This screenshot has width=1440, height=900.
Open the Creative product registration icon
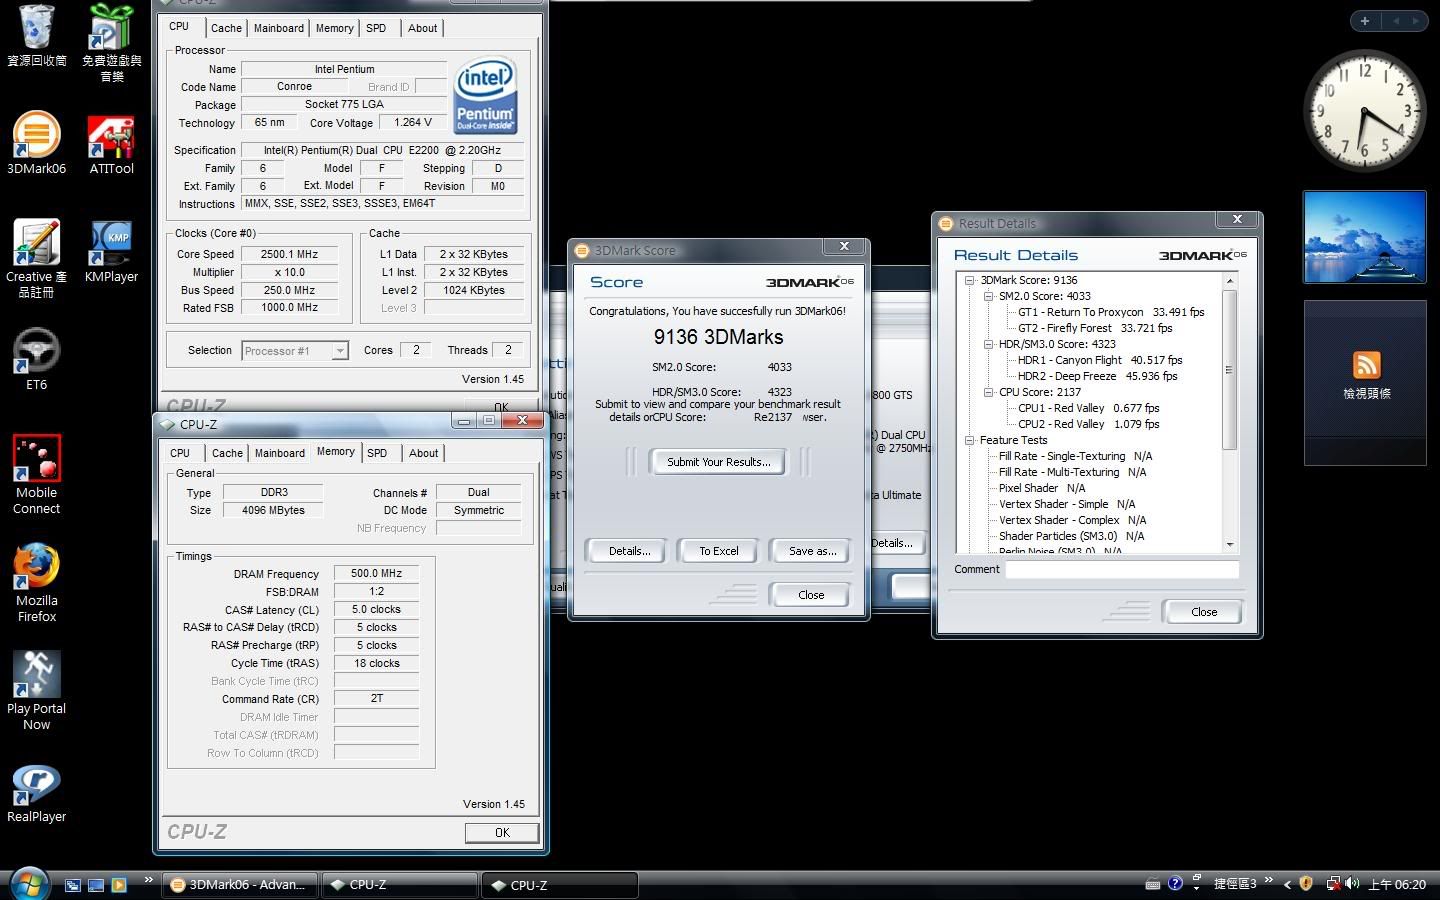[36, 258]
